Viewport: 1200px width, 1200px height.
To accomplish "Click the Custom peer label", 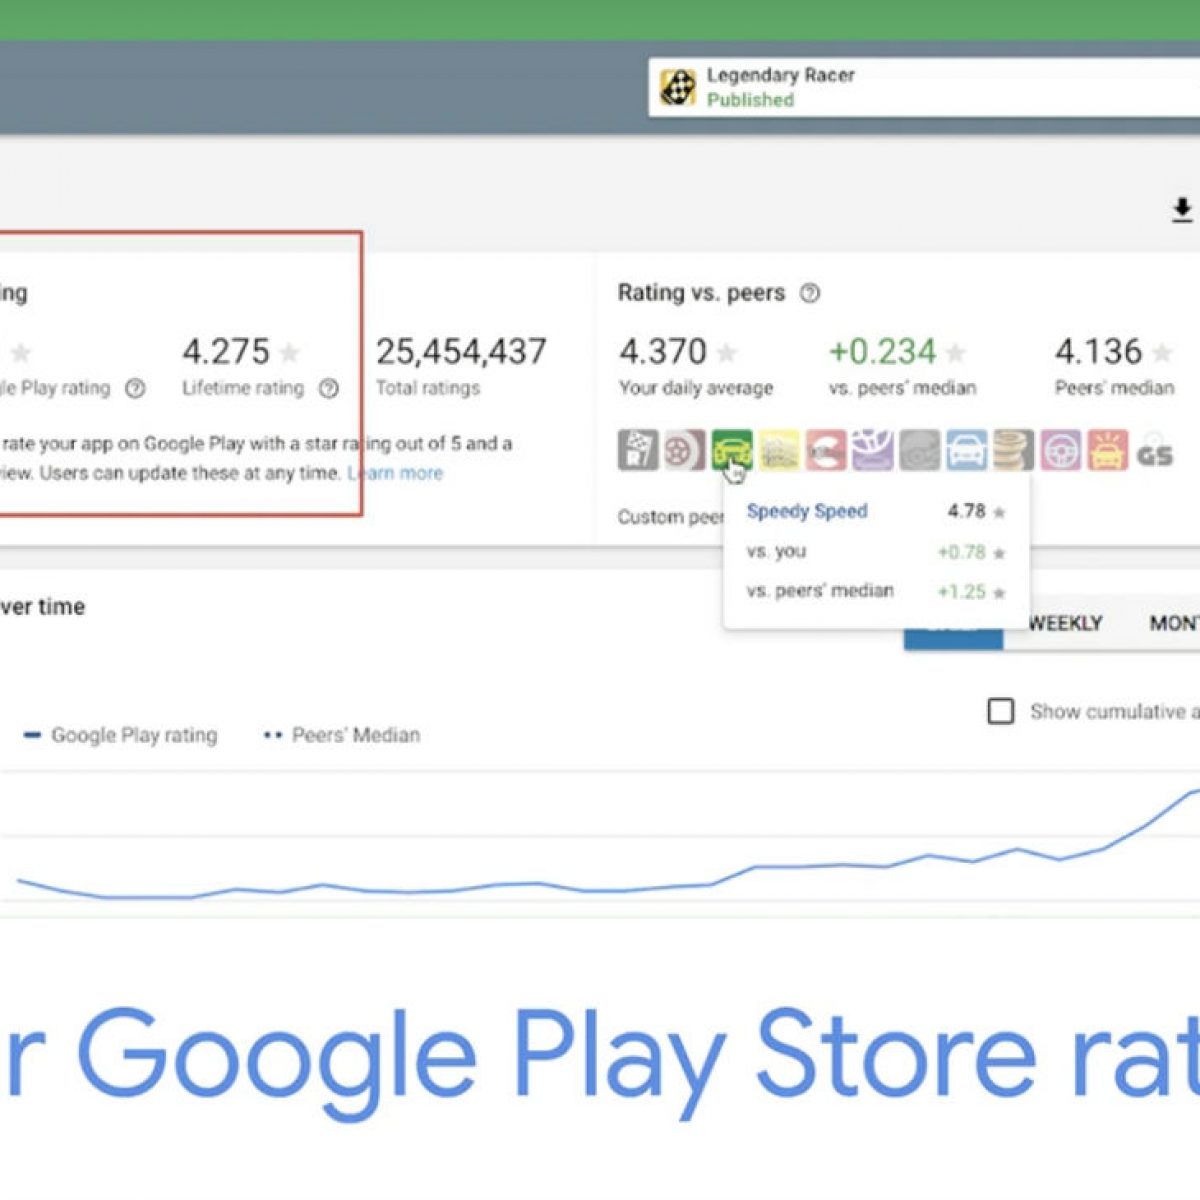I will [x=671, y=517].
